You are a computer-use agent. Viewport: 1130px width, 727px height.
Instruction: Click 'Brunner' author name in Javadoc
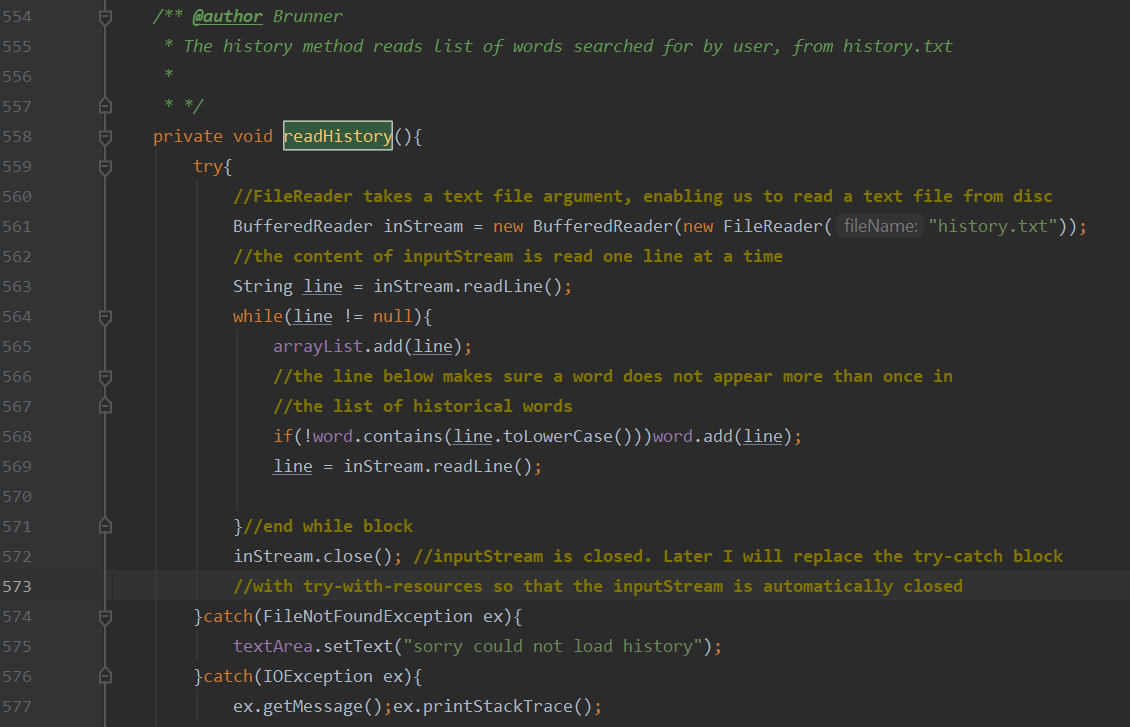[x=308, y=17]
